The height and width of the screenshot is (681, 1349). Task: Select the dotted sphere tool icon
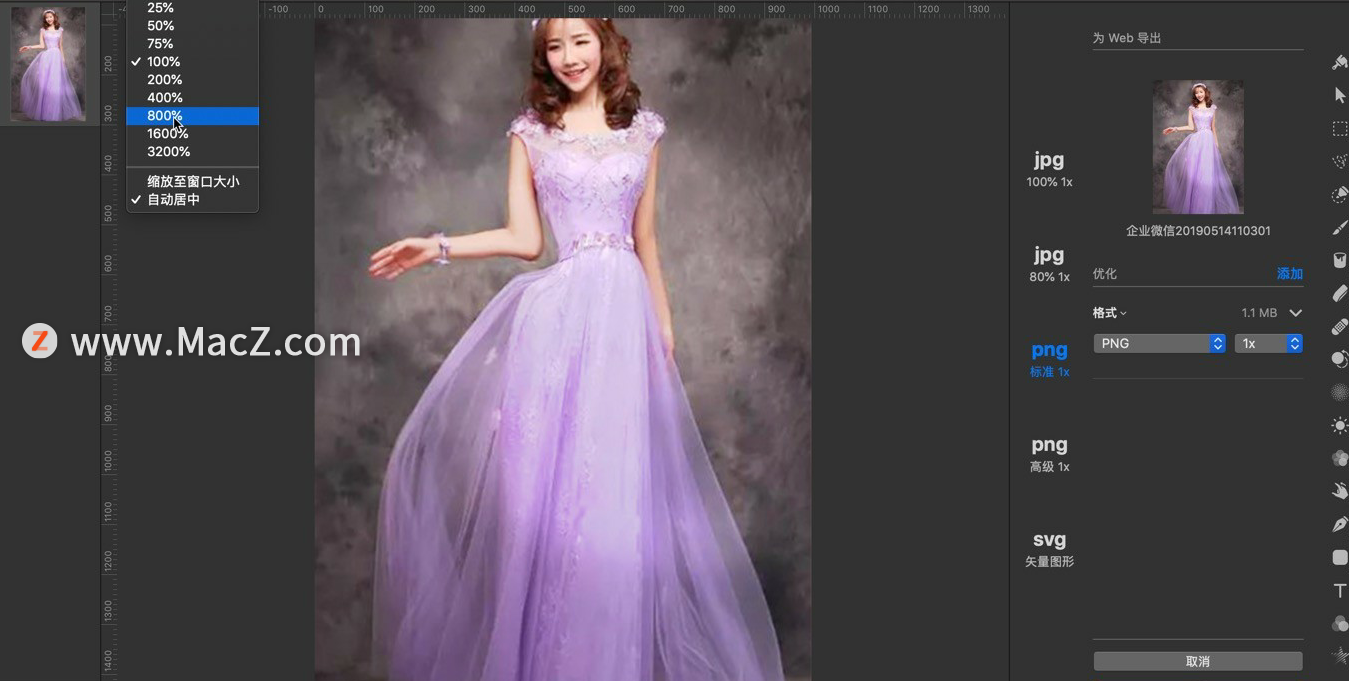click(x=1340, y=392)
